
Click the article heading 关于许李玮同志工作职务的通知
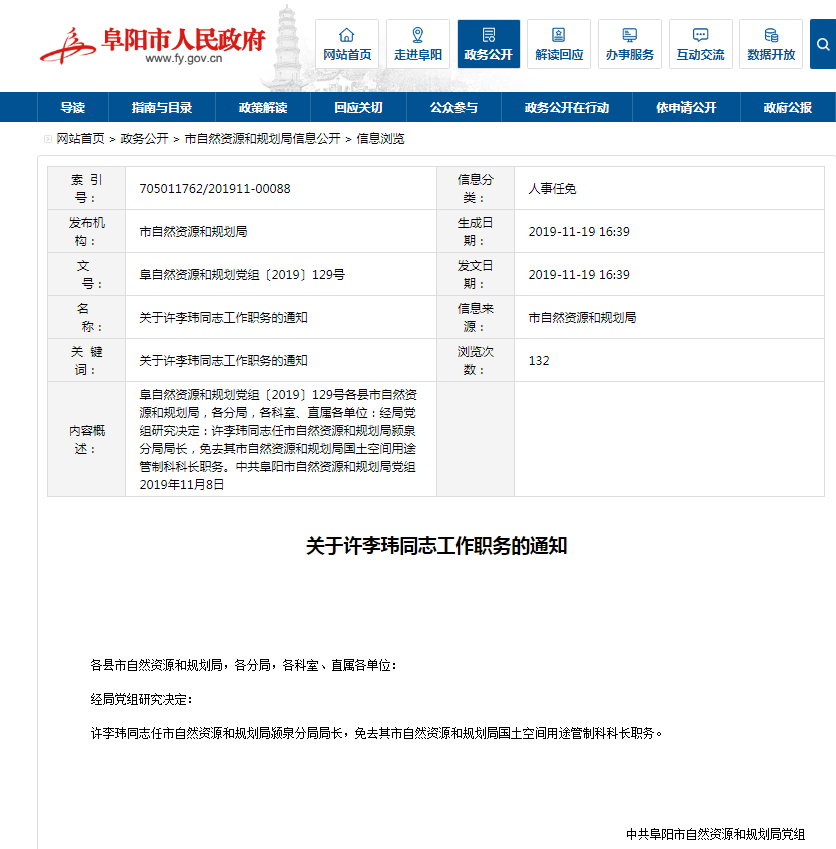[x=436, y=546]
